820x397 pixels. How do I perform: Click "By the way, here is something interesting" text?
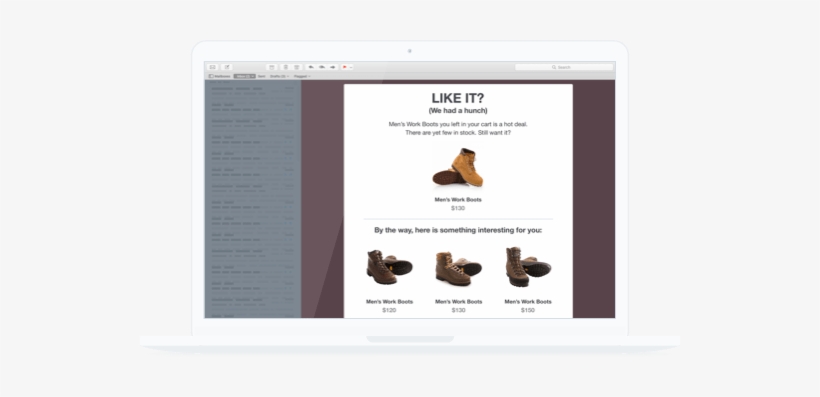tap(458, 230)
